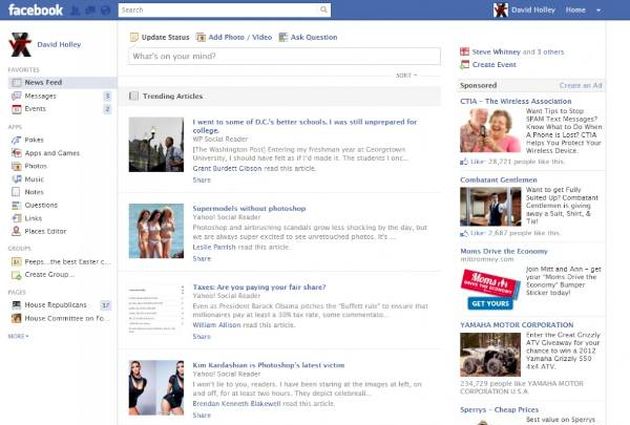Open CTIA - The Wireless Association ad
This screenshot has width=630, height=425.
coord(516,101)
